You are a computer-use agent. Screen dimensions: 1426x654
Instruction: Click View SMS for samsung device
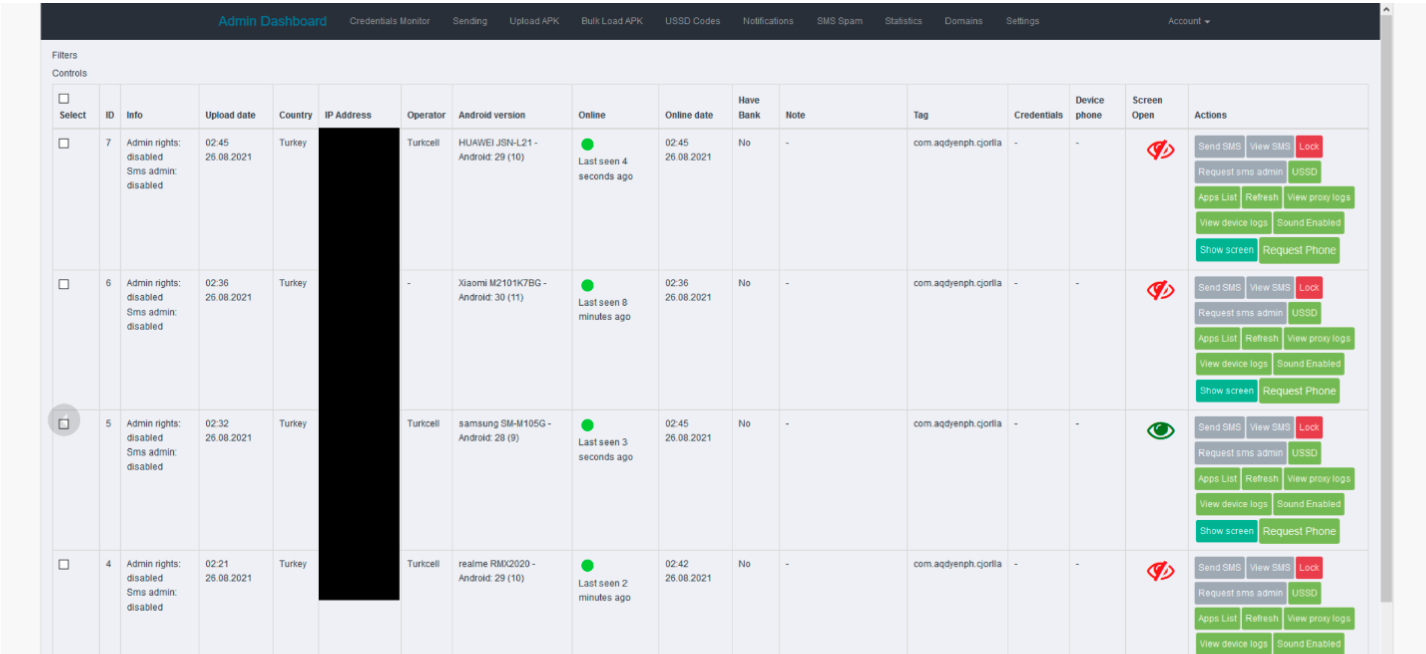[x=1270, y=427]
